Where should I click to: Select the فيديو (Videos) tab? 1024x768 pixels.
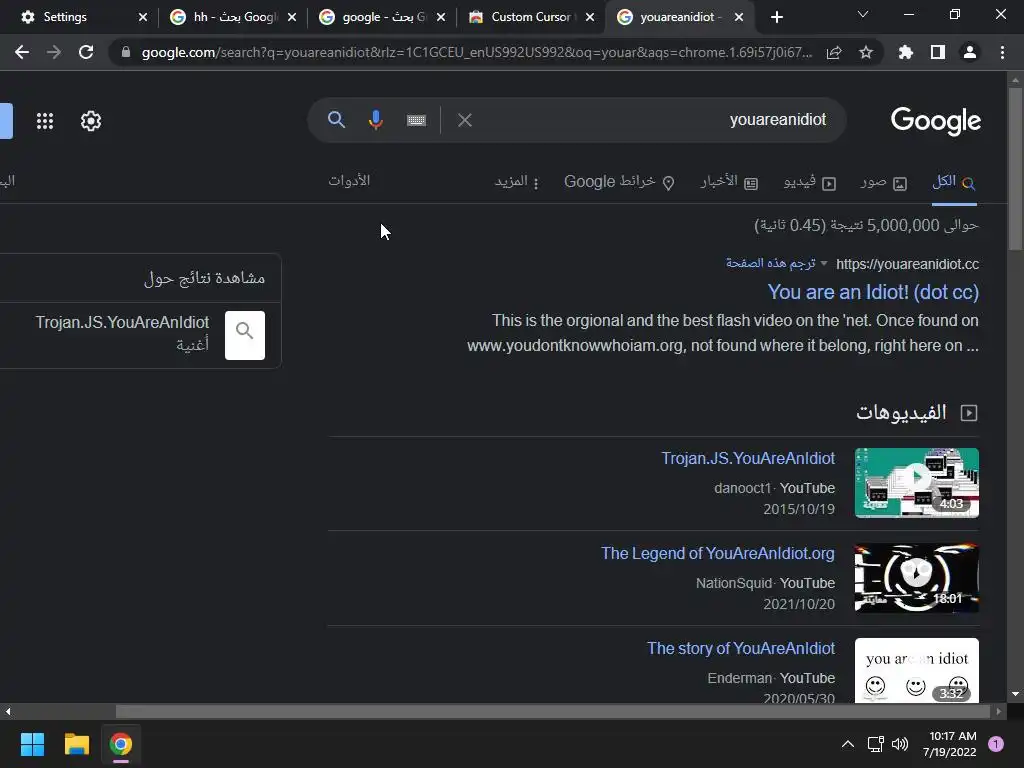point(810,182)
